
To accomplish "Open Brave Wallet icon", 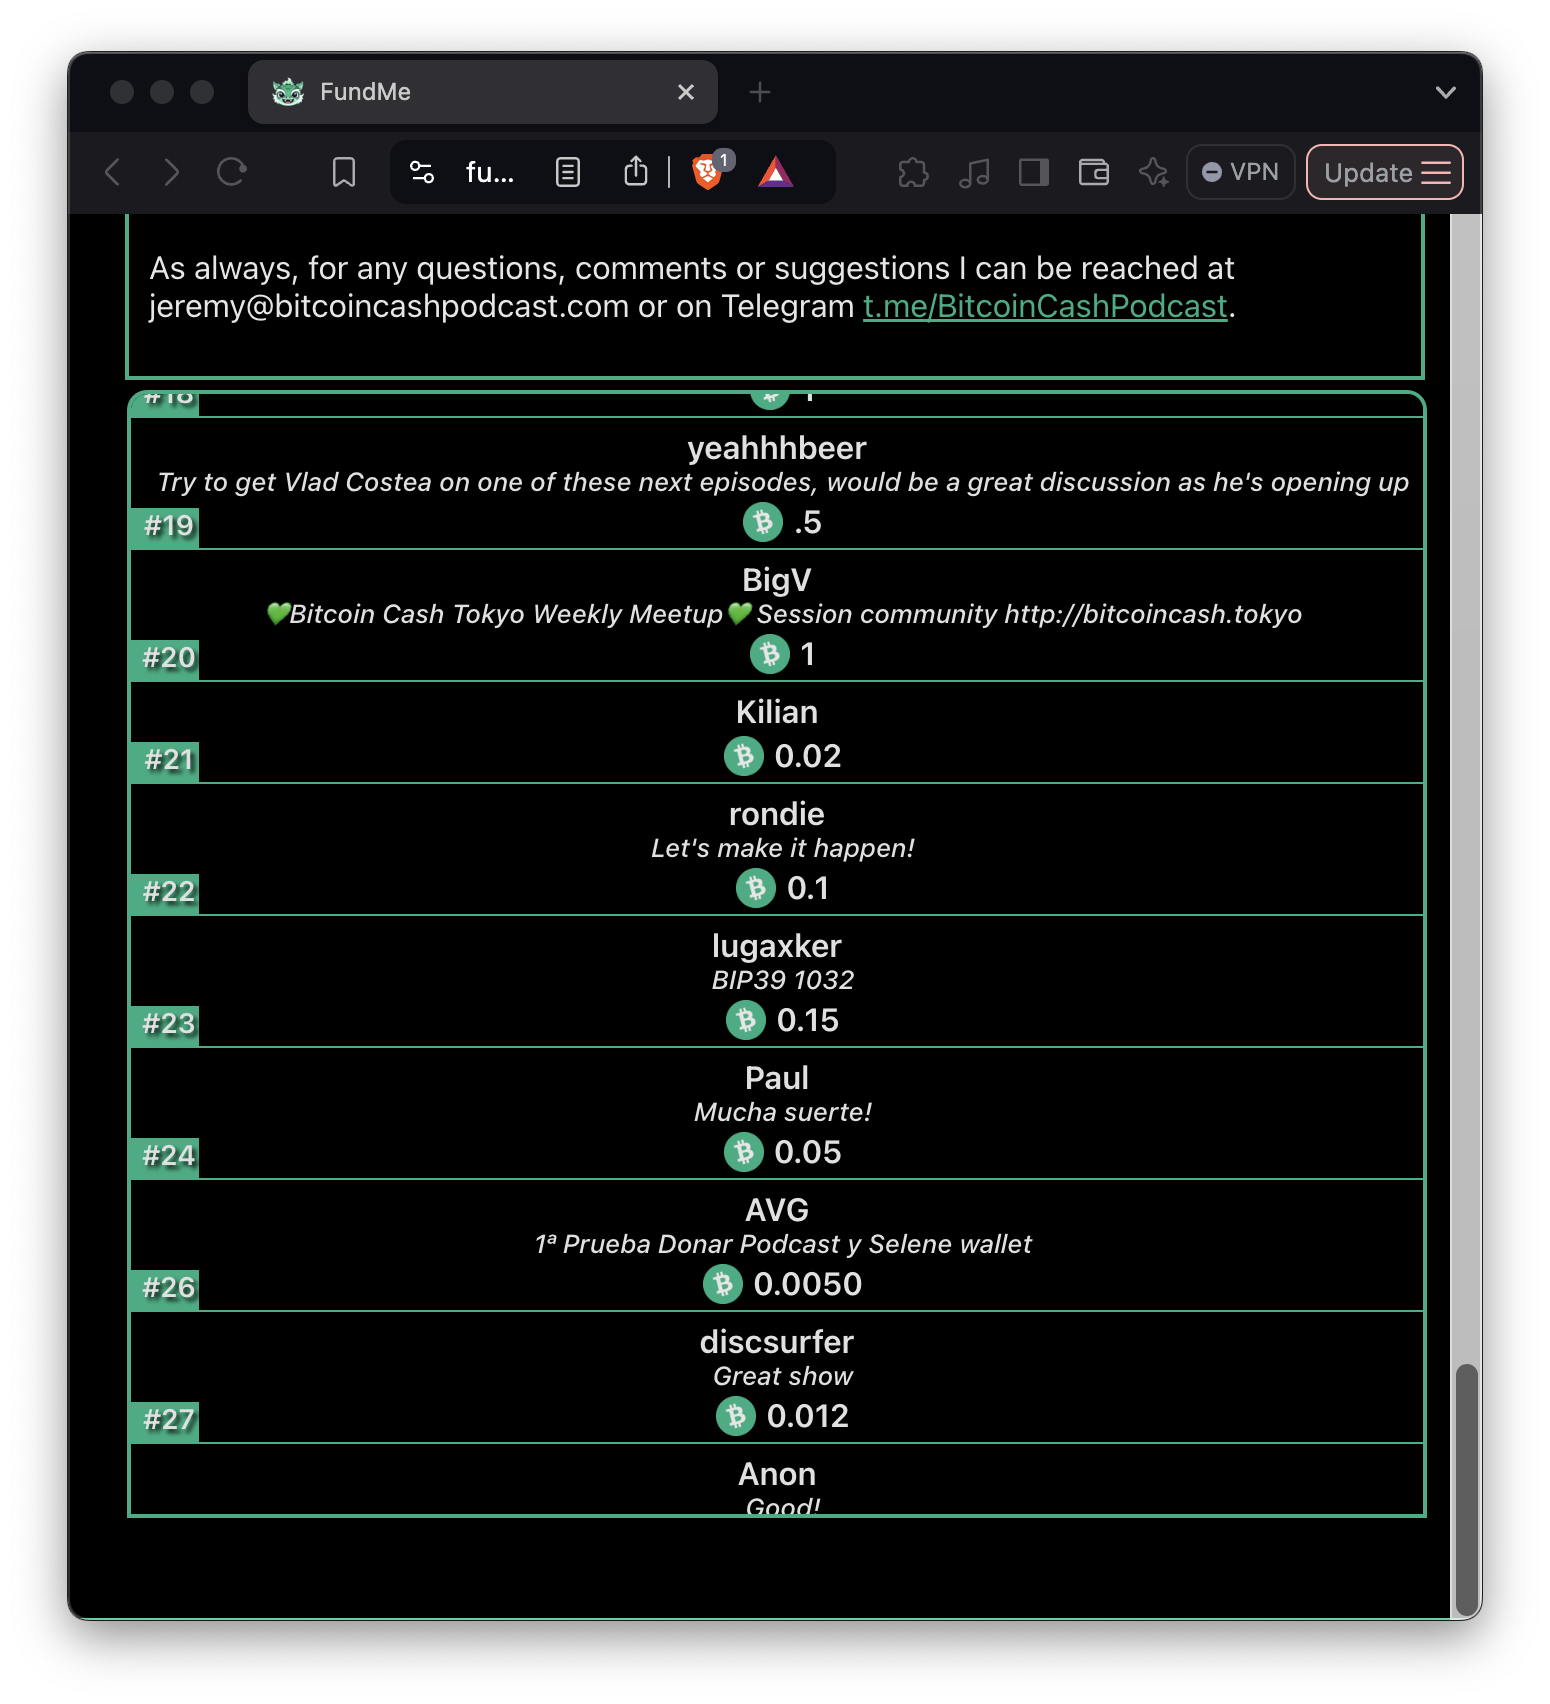I will [1093, 173].
